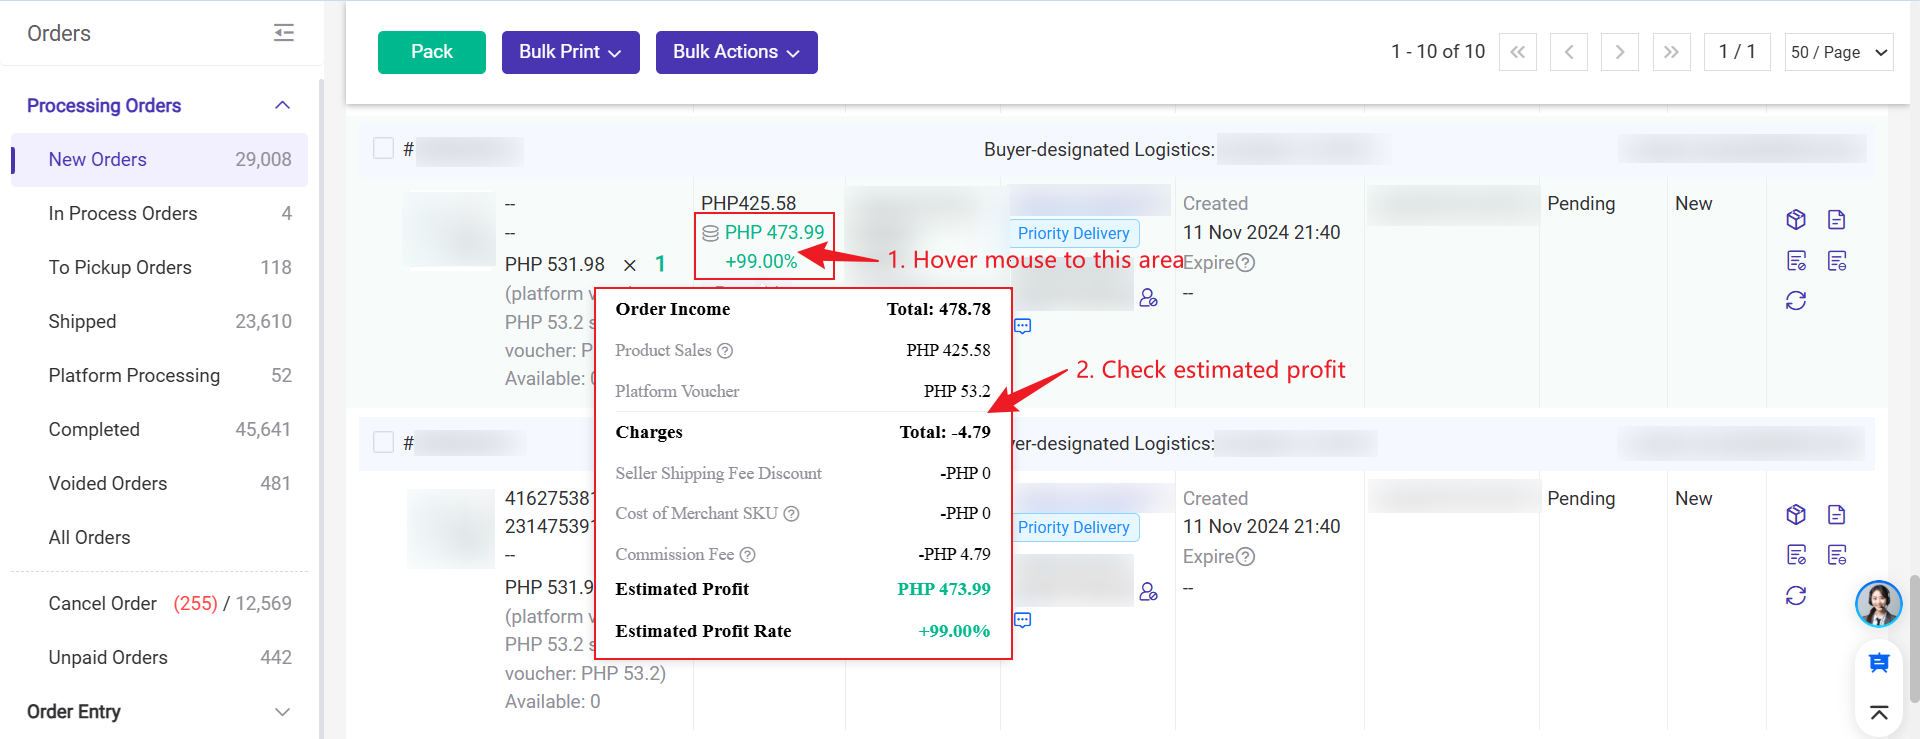This screenshot has height=739, width=1920.
Task: Expand the Order Entry section
Action: tap(160, 711)
